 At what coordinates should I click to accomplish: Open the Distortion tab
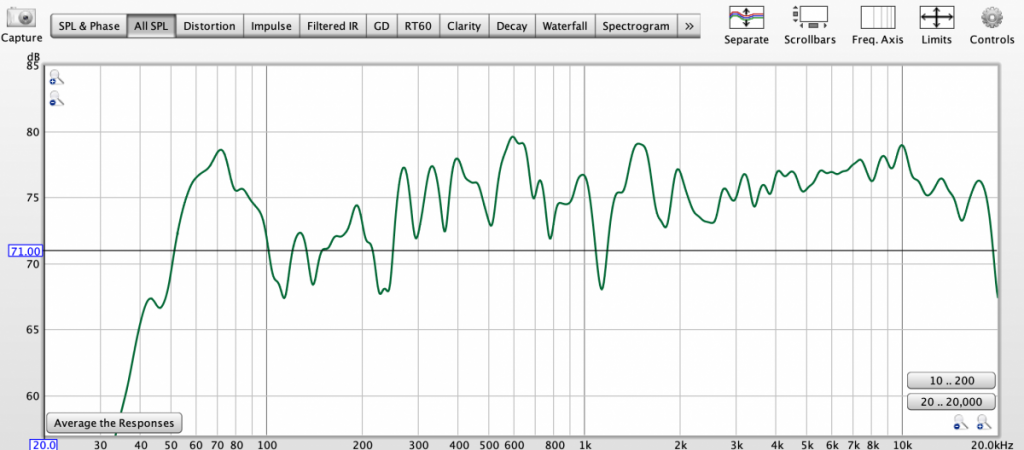point(209,26)
